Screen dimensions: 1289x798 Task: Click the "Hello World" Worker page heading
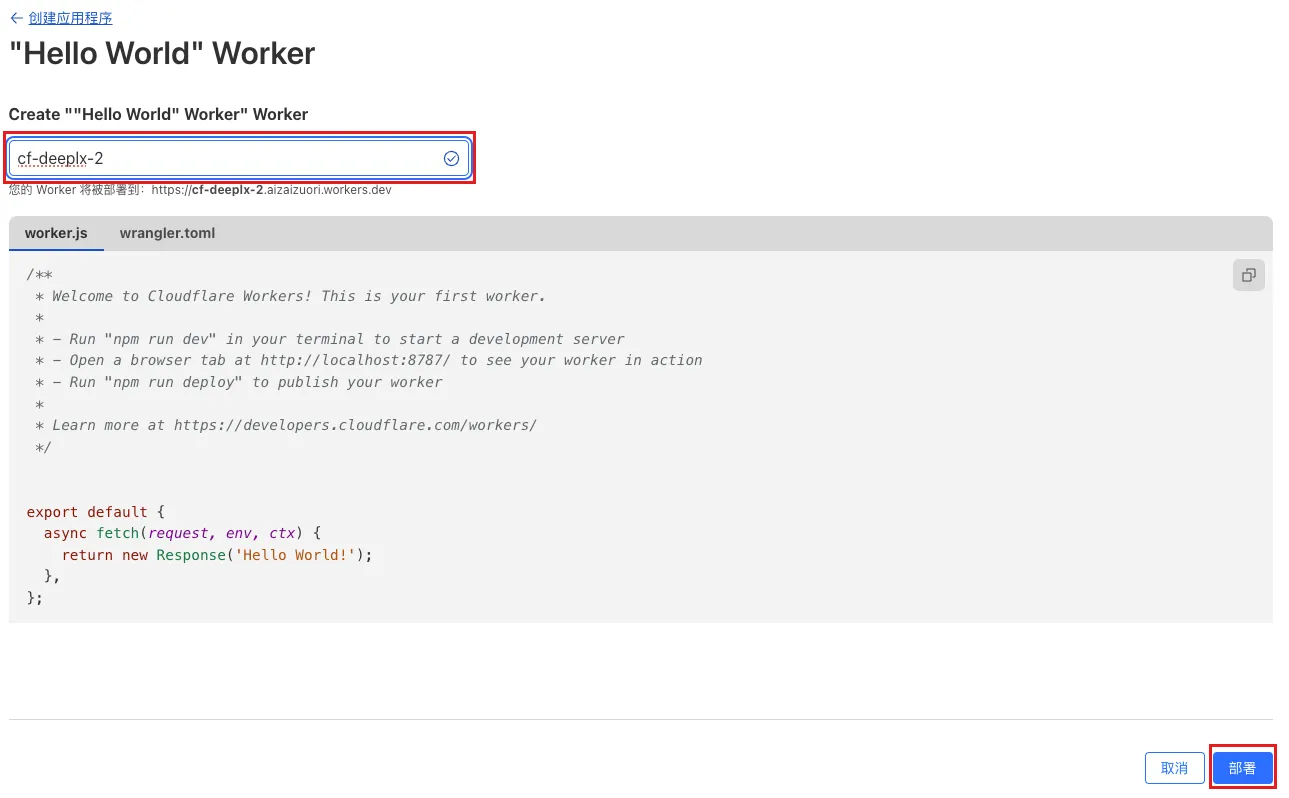(162, 53)
